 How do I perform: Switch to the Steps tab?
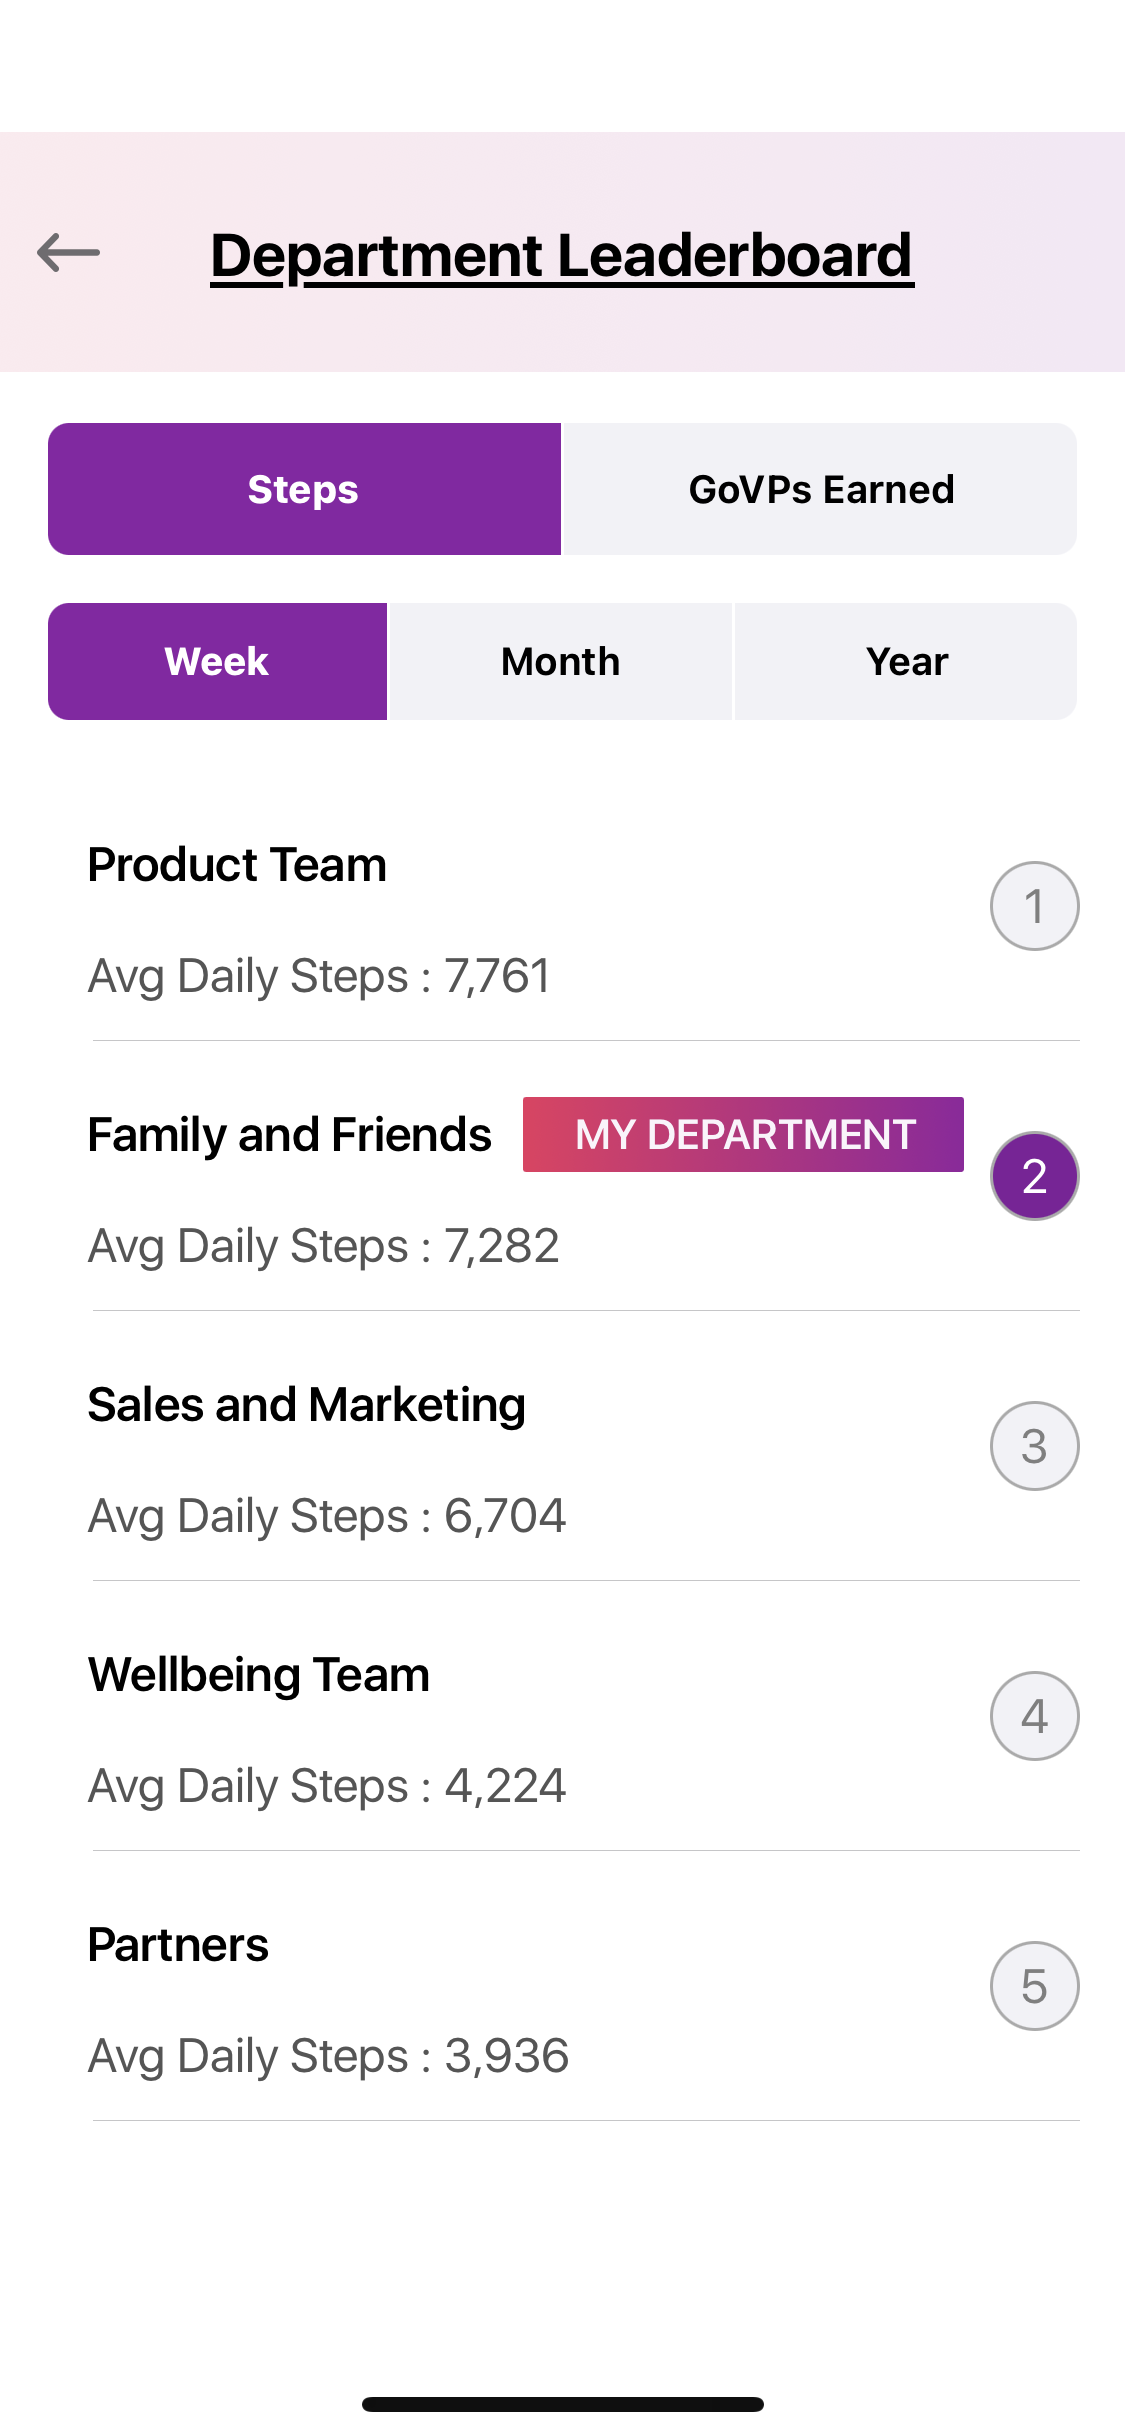(304, 489)
